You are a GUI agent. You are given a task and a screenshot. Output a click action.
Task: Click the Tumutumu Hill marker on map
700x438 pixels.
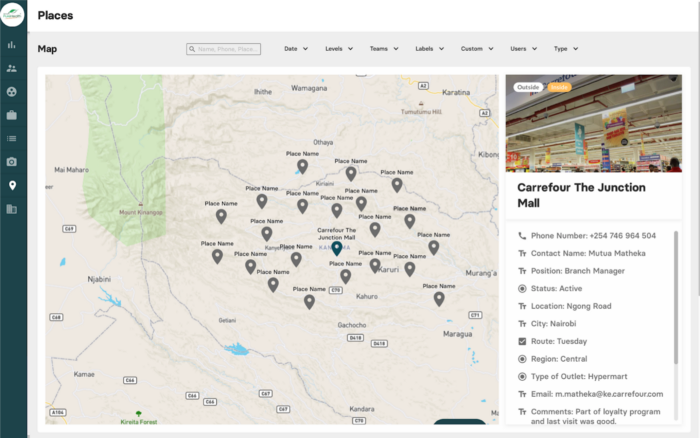pyautogui.click(x=421, y=104)
